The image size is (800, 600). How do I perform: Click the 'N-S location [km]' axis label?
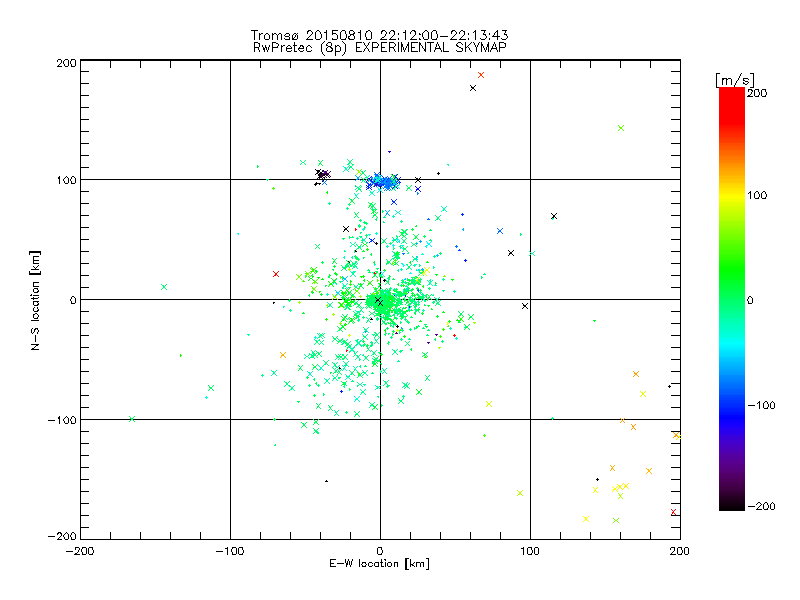(x=35, y=301)
